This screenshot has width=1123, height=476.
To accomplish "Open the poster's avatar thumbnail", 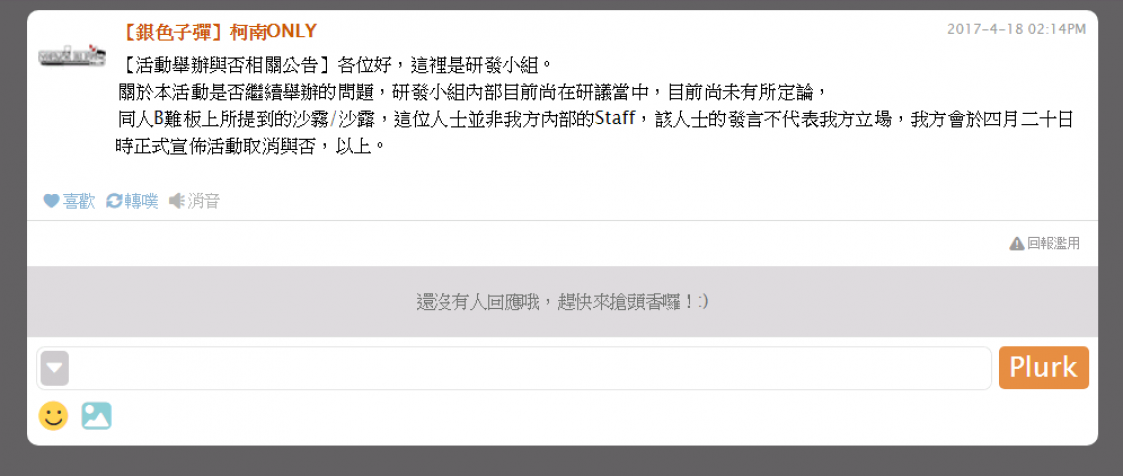I will click(72, 56).
